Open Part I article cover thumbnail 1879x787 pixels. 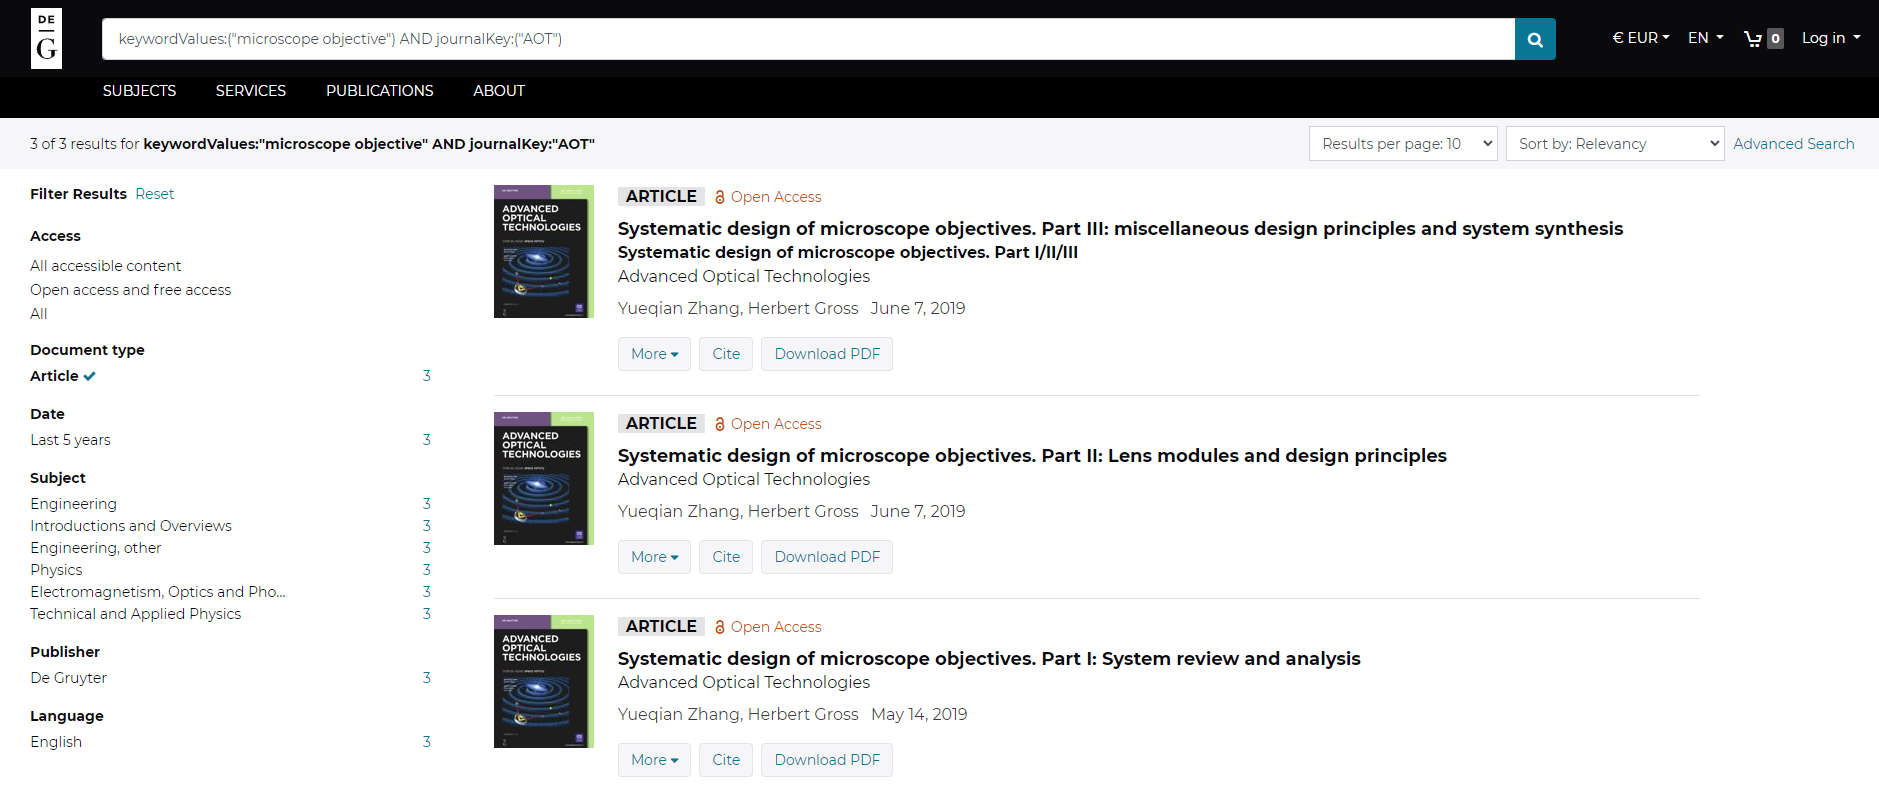pyautogui.click(x=544, y=681)
